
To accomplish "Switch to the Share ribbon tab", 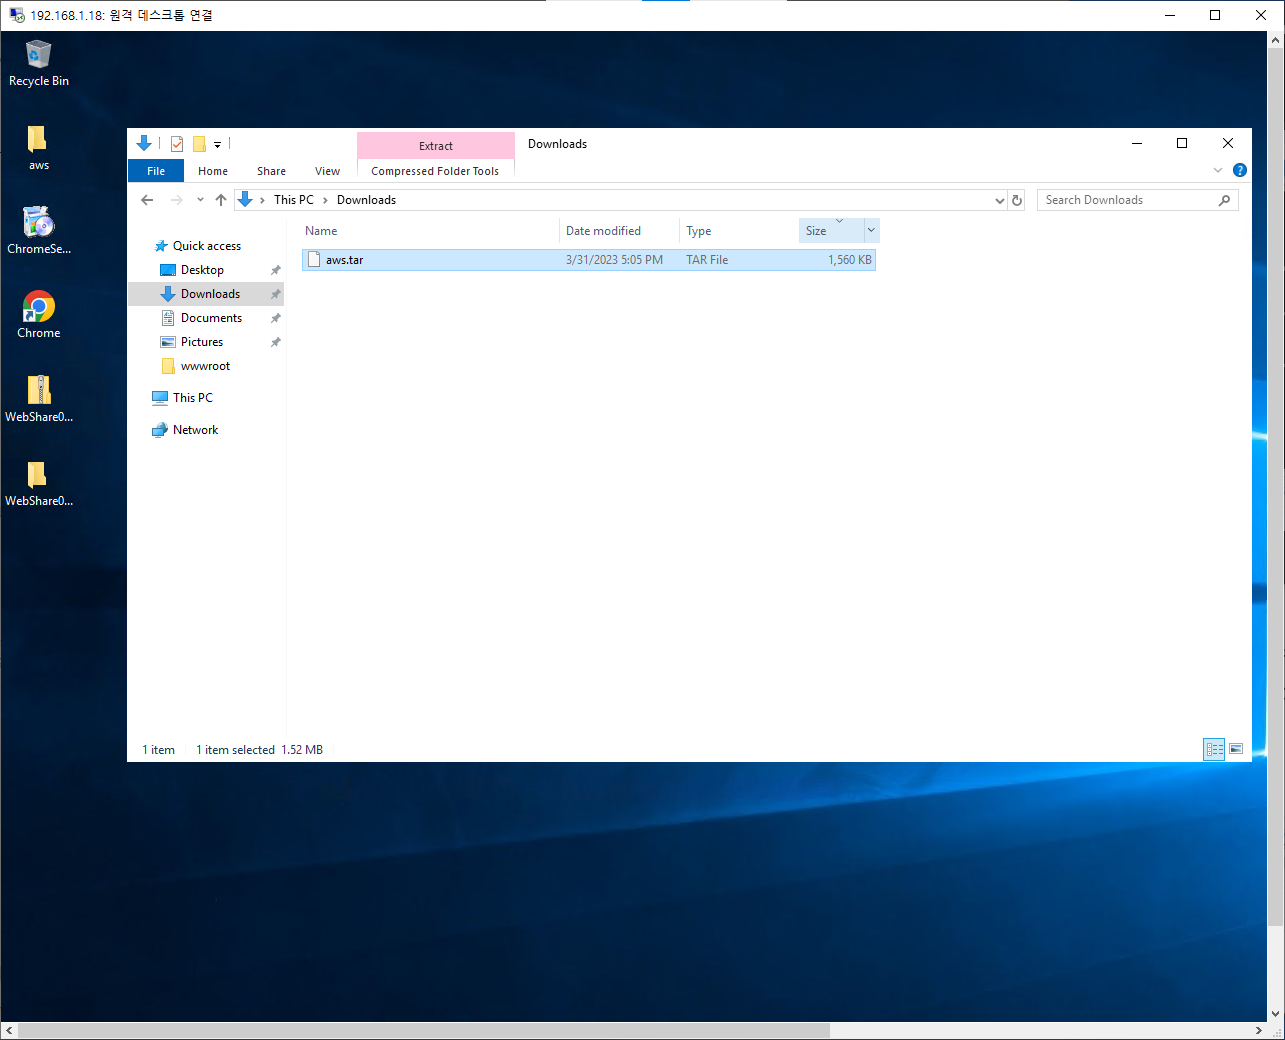I will tap(271, 171).
